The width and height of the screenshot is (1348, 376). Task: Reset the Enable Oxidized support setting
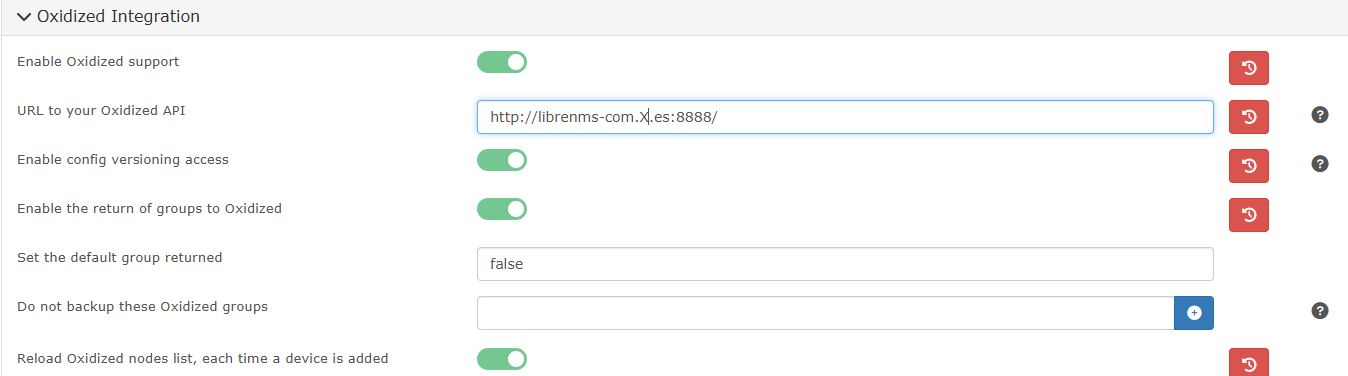[x=1248, y=68]
